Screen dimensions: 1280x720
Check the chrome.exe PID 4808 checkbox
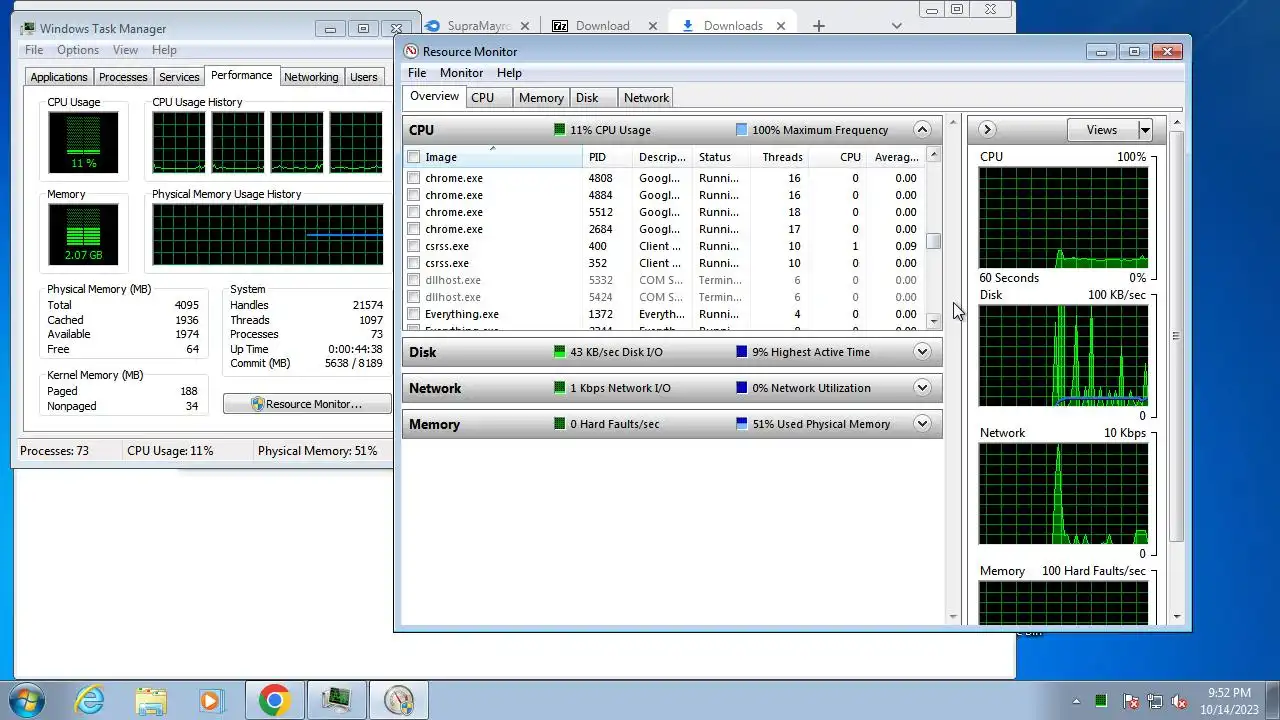pos(413,178)
